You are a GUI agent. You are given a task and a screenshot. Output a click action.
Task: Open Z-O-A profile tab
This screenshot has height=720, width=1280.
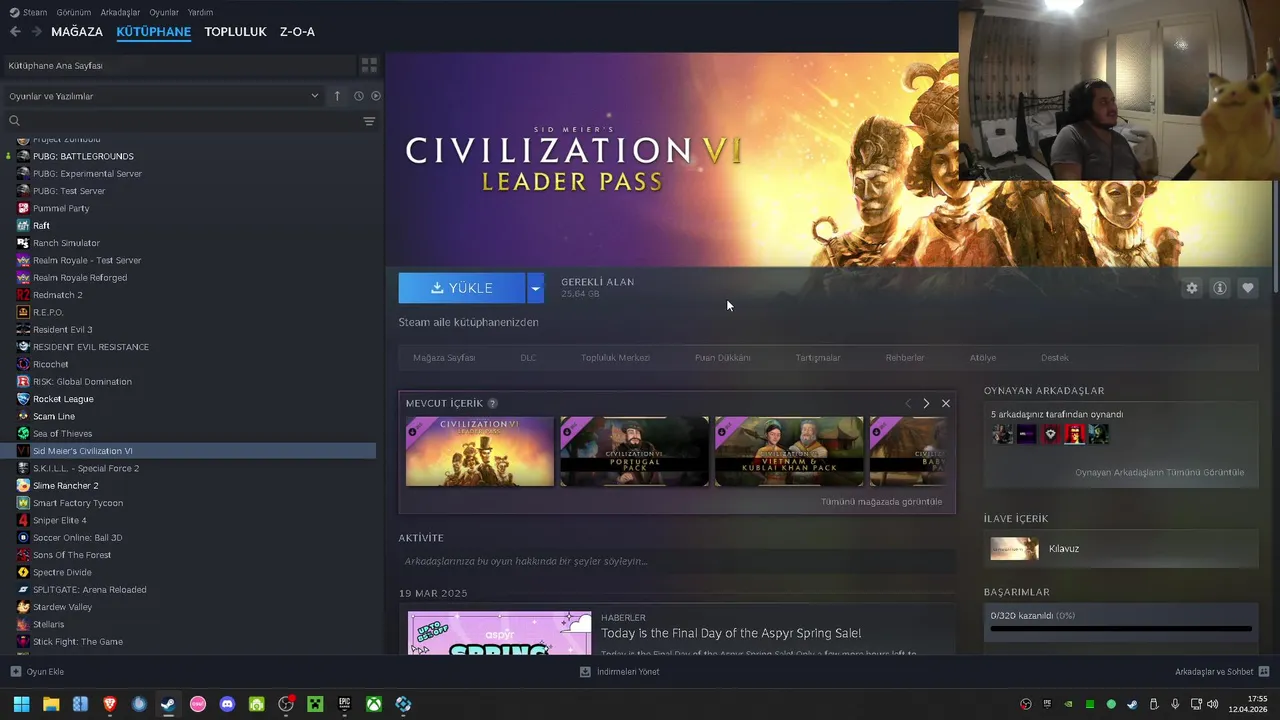[297, 32]
